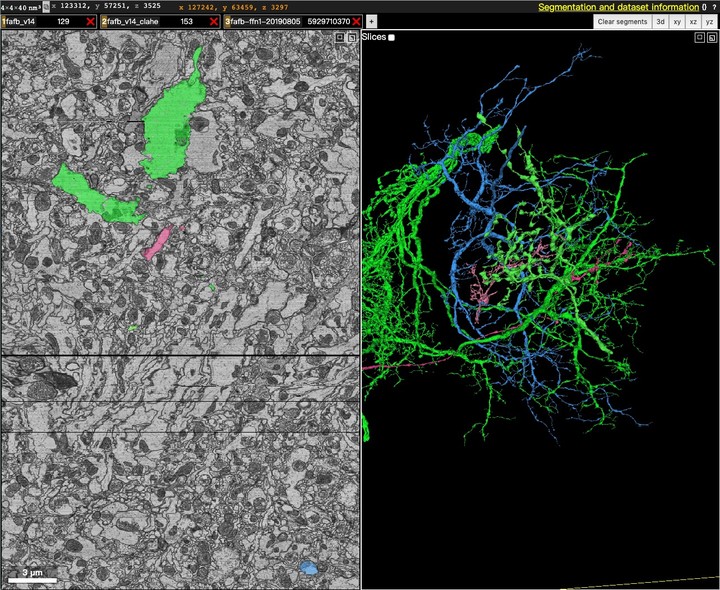Switch to the xy layout view
The image size is (720, 590).
pyautogui.click(x=677, y=22)
